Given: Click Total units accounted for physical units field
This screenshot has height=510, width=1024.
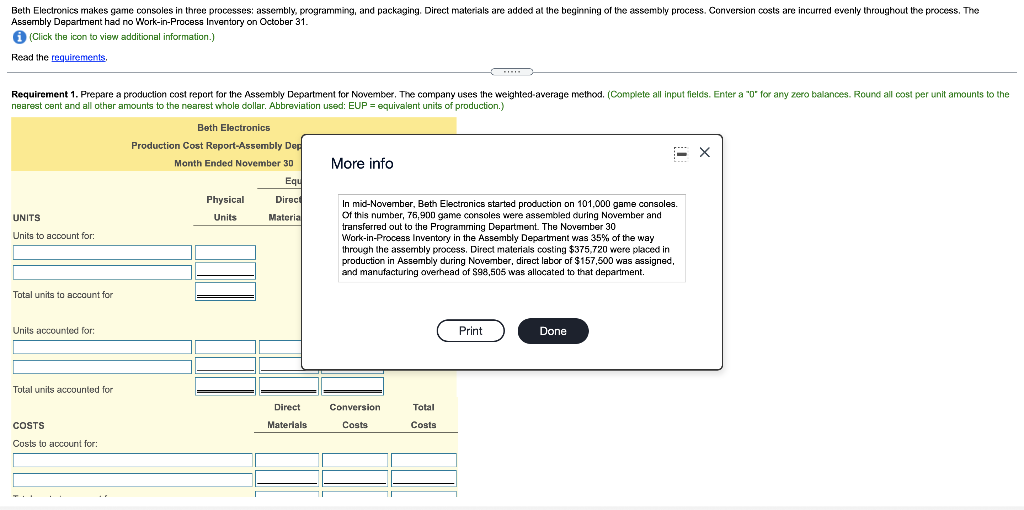Looking at the screenshot, I should (225, 386).
